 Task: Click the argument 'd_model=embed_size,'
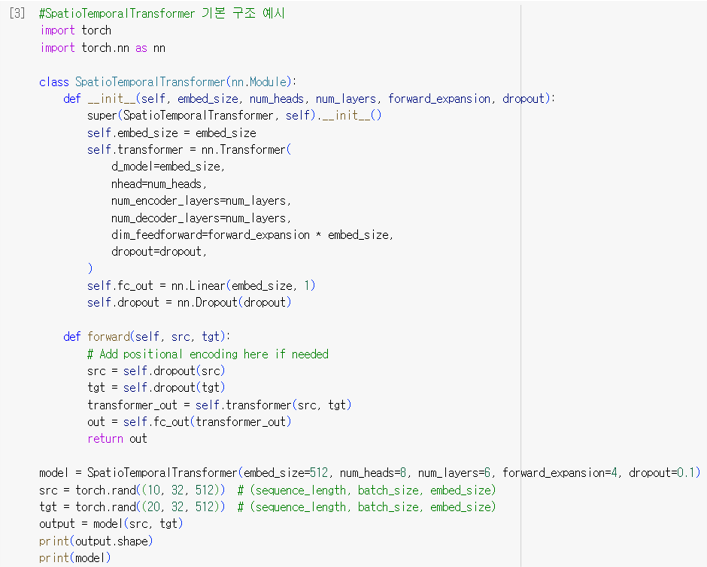tap(168, 166)
